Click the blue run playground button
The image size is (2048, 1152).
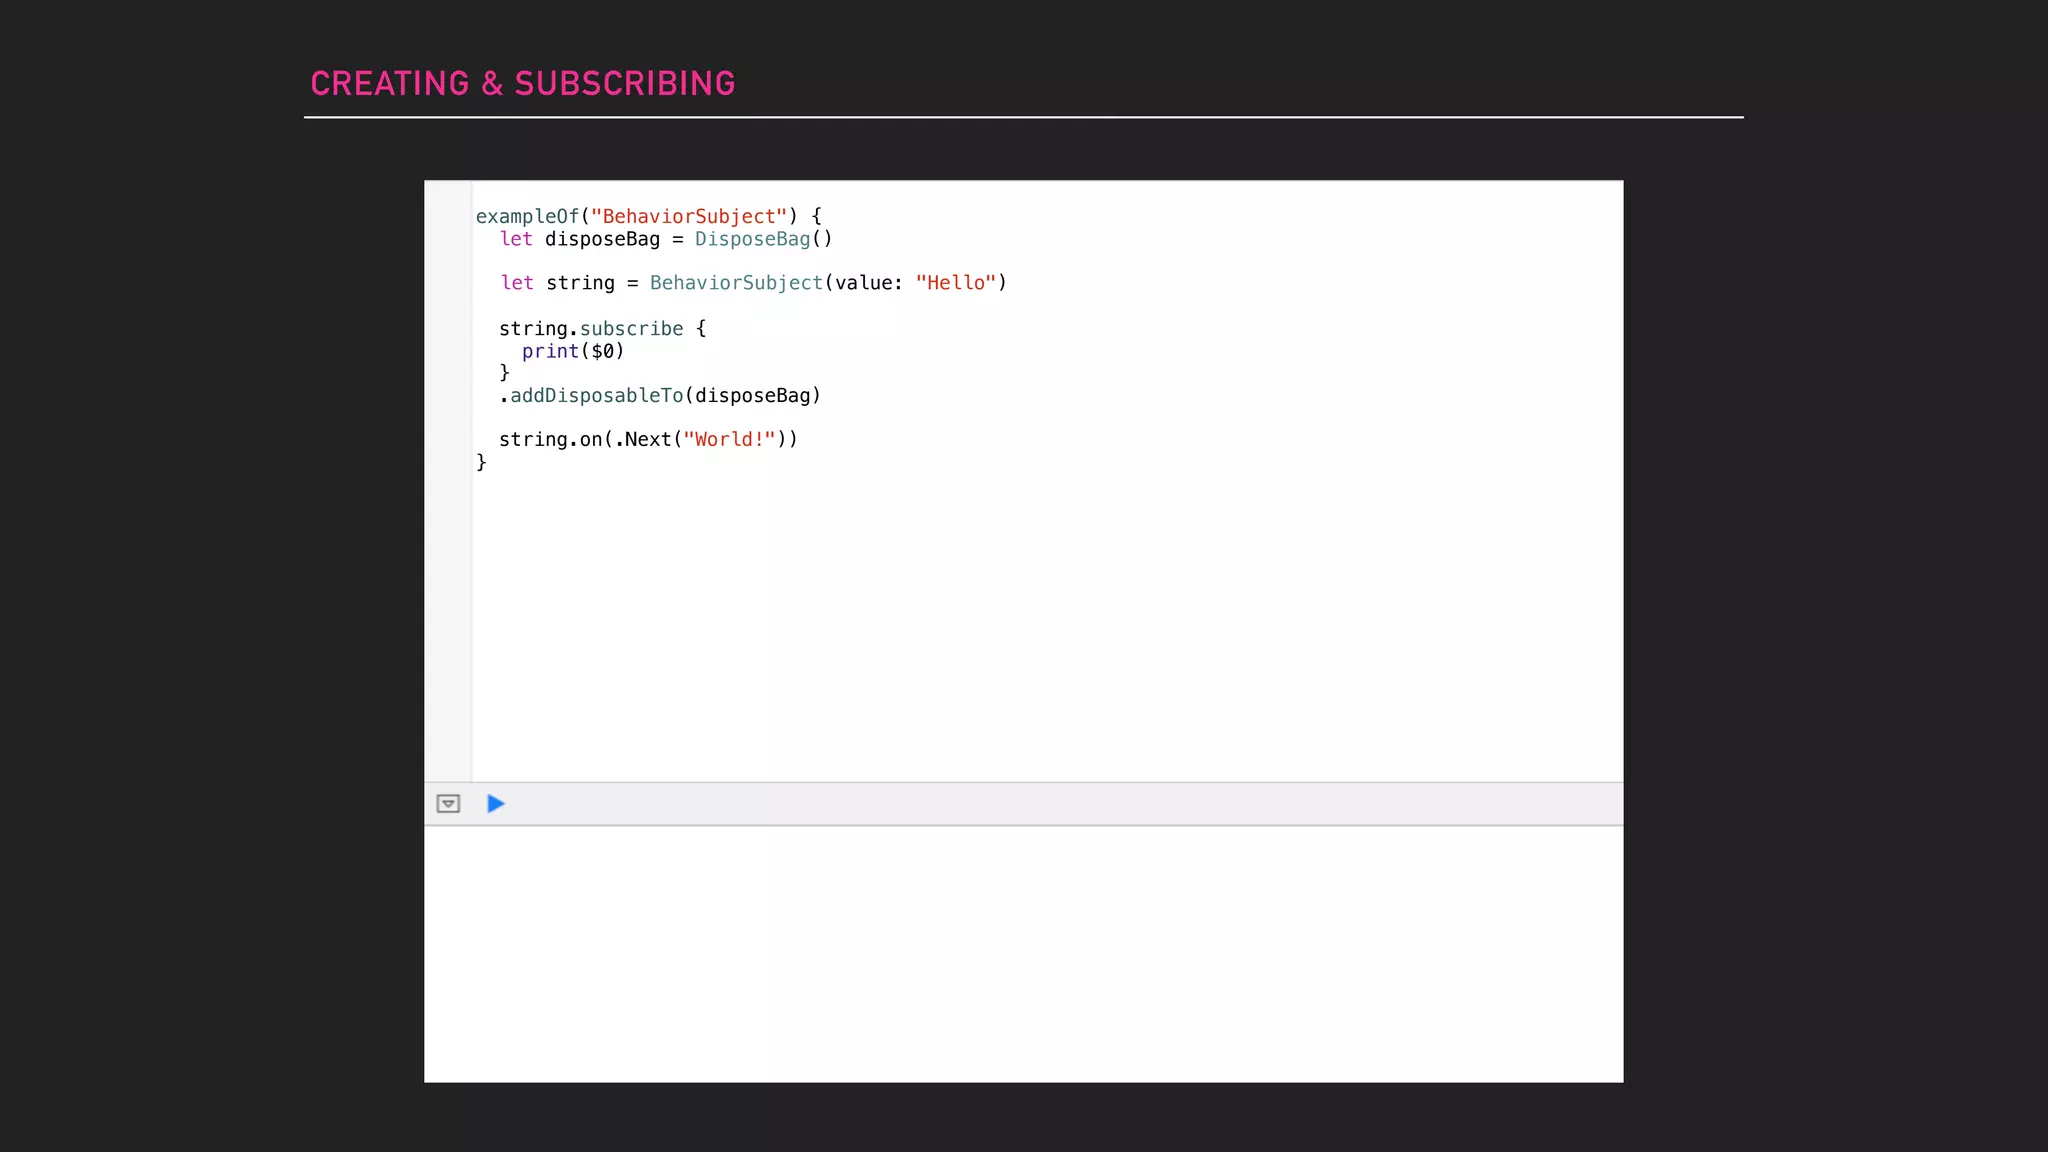coord(495,804)
